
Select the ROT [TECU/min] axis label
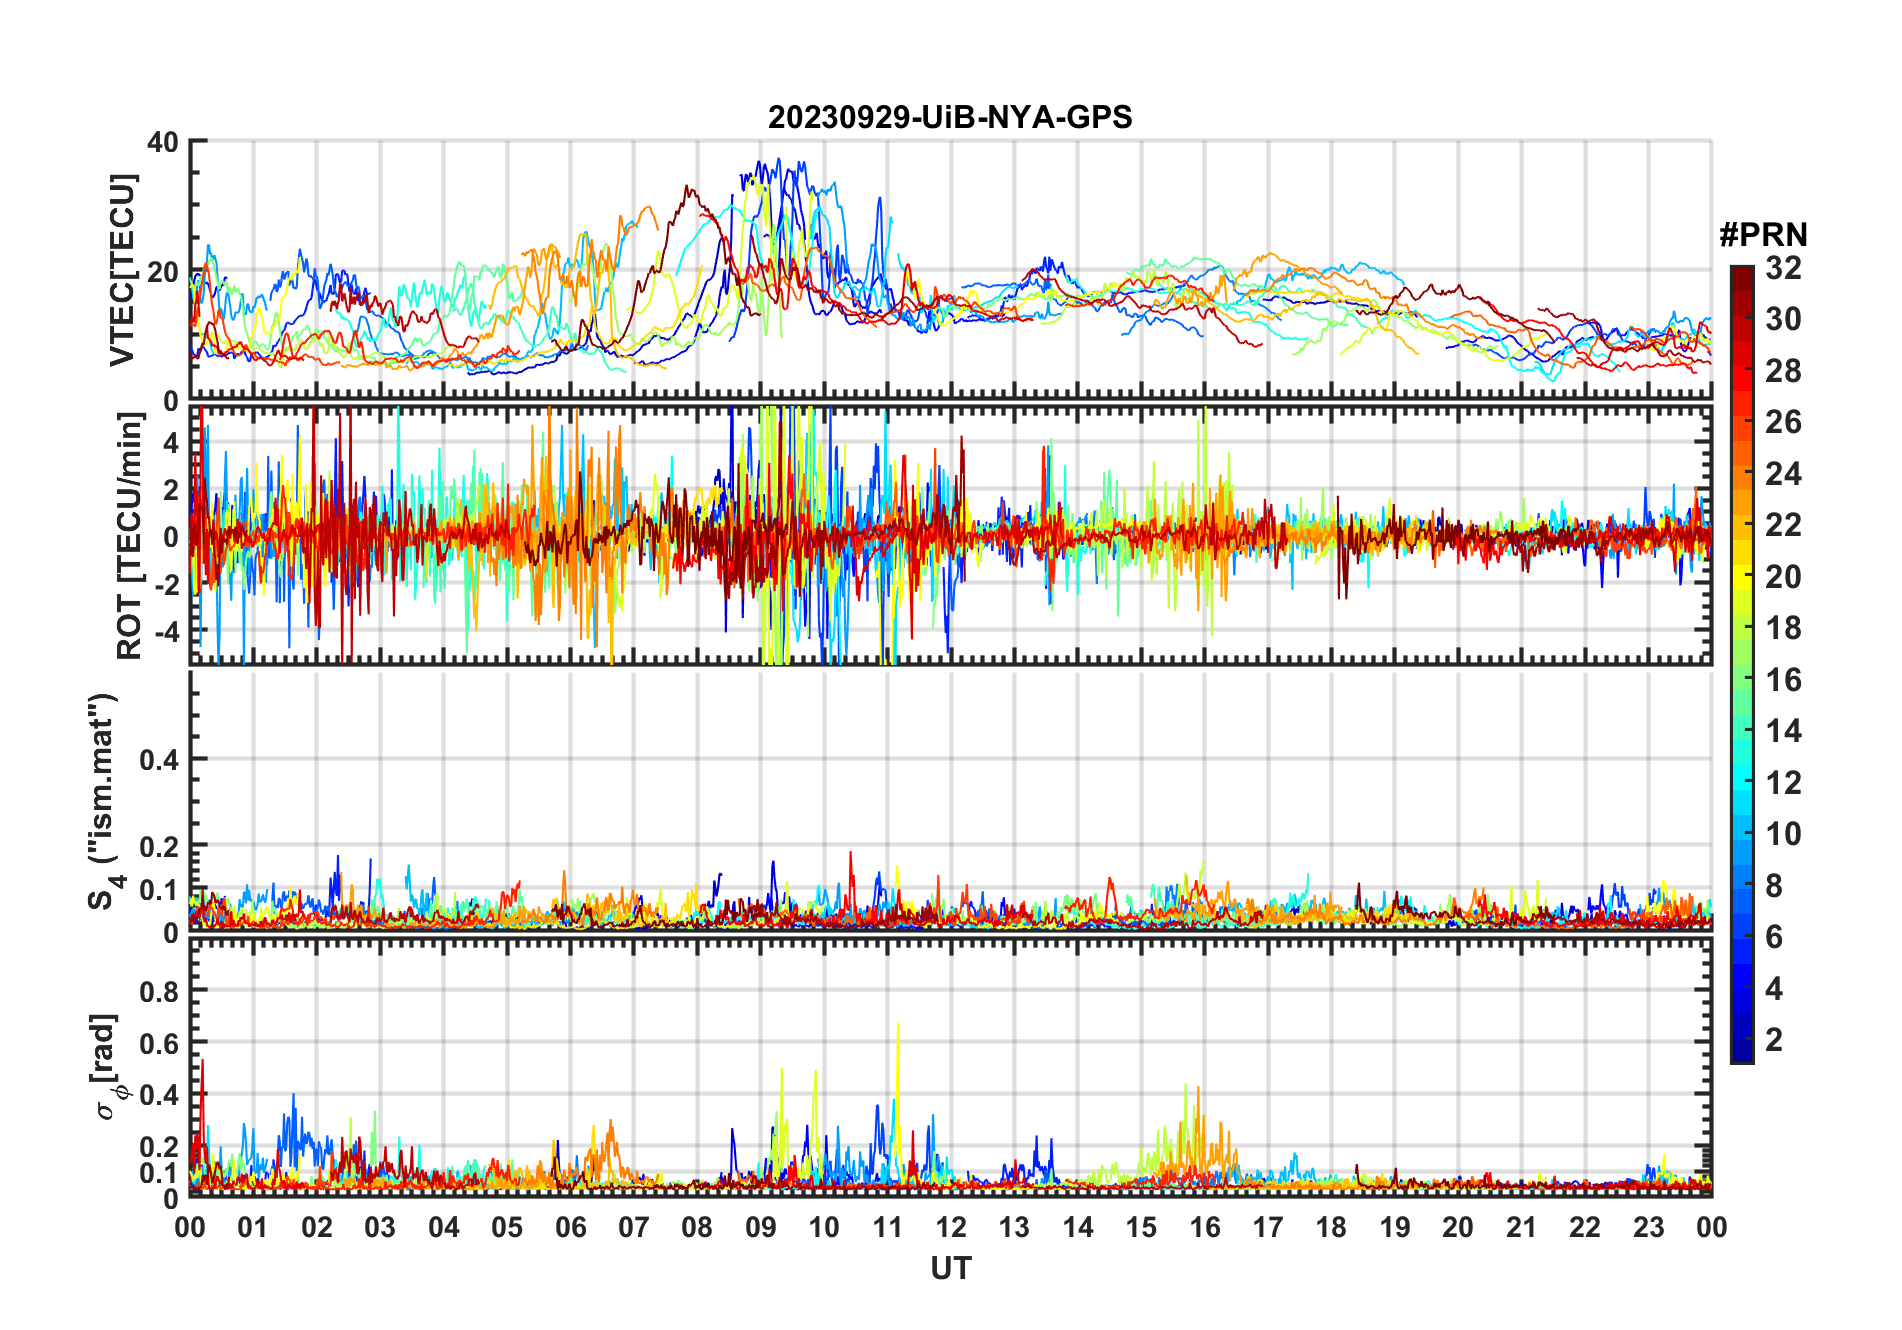coord(129,536)
